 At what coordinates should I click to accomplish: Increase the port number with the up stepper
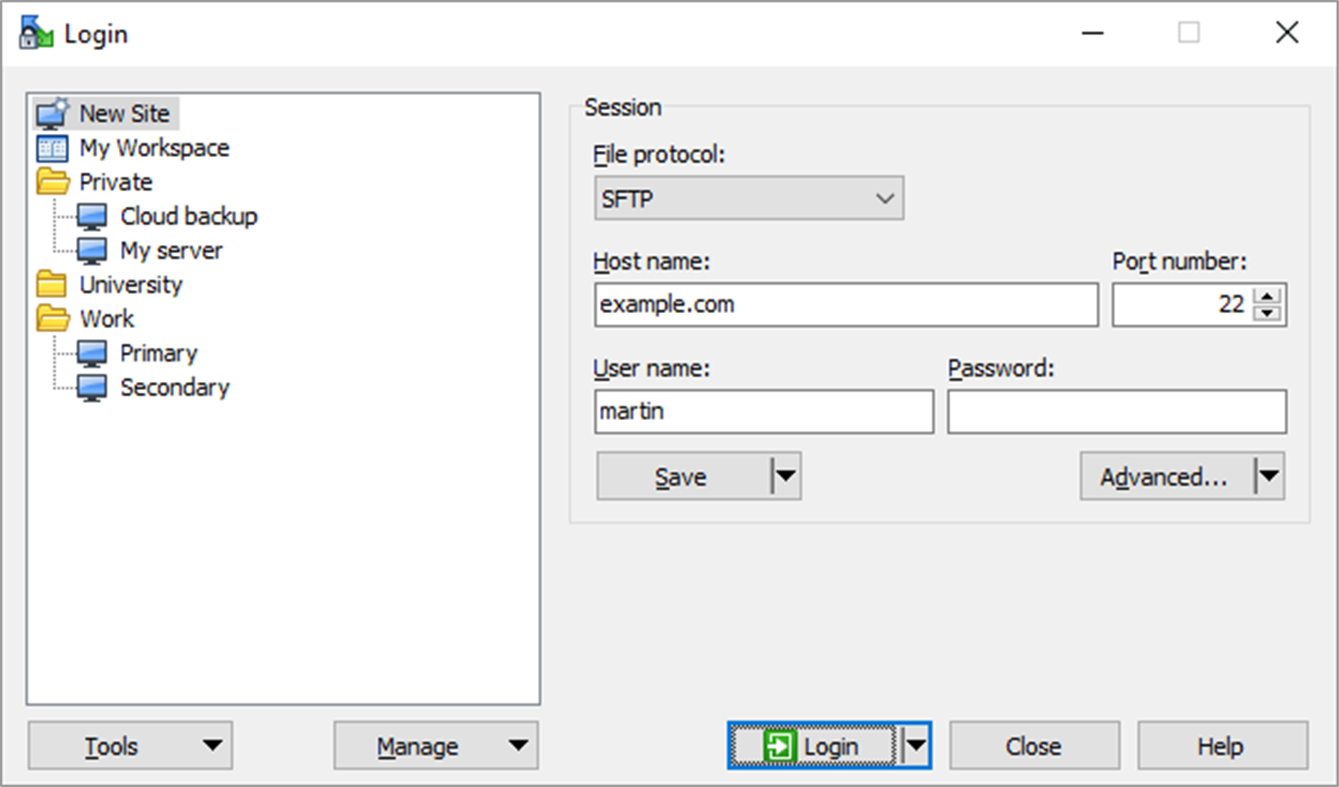coord(1267,296)
